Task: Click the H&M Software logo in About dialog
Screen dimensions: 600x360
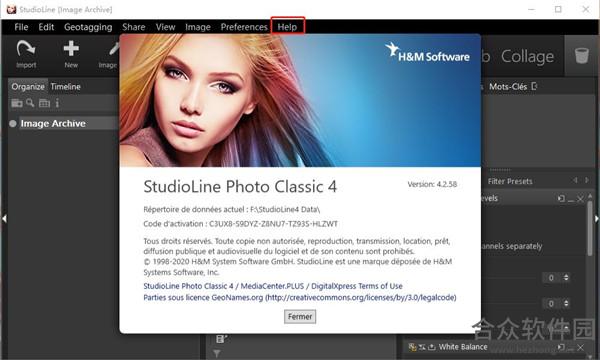Action: point(427,53)
